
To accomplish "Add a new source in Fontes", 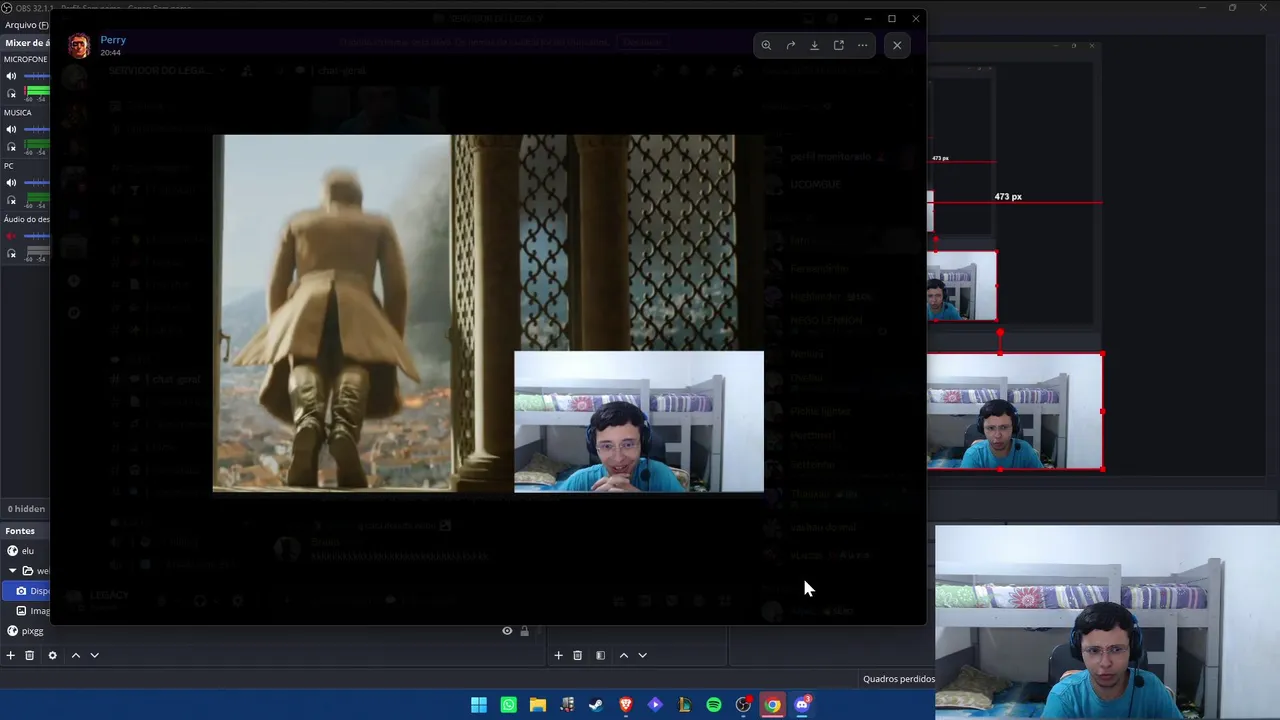I will [11, 655].
